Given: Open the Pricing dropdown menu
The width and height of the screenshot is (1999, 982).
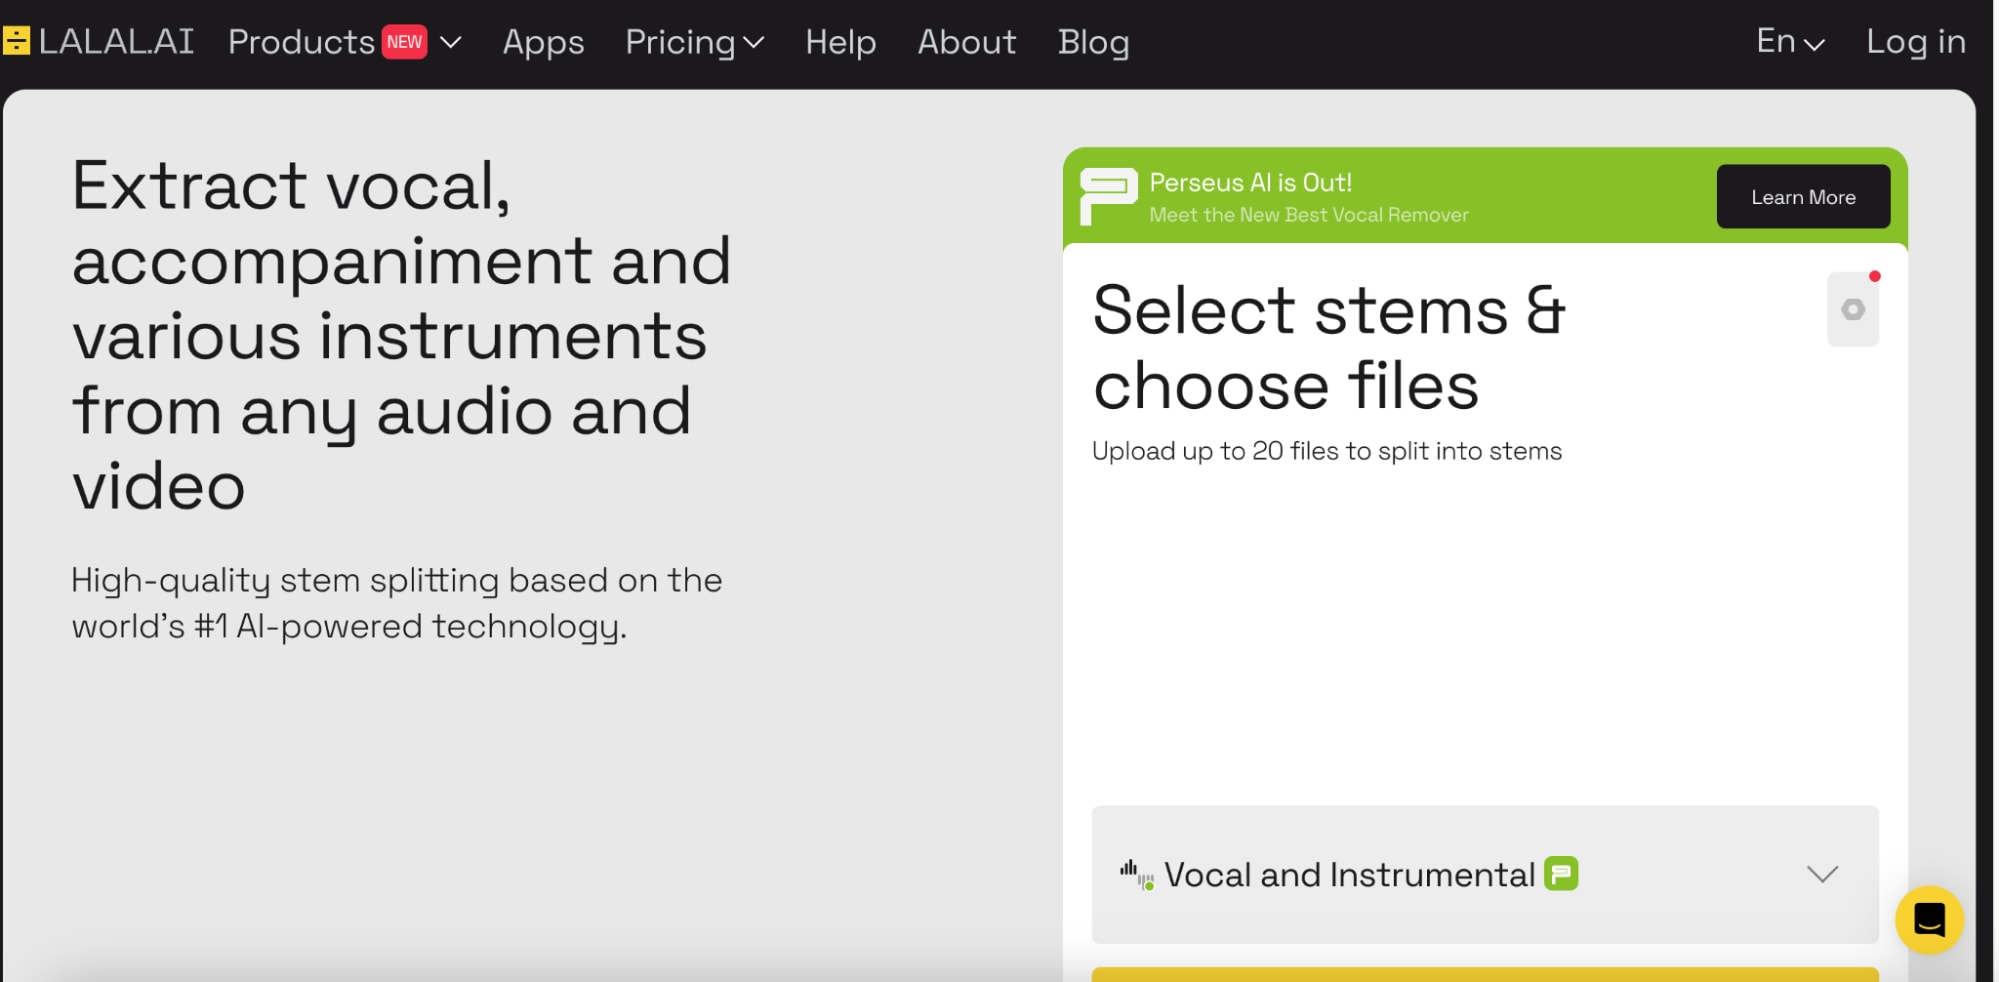Looking at the screenshot, I should 694,43.
